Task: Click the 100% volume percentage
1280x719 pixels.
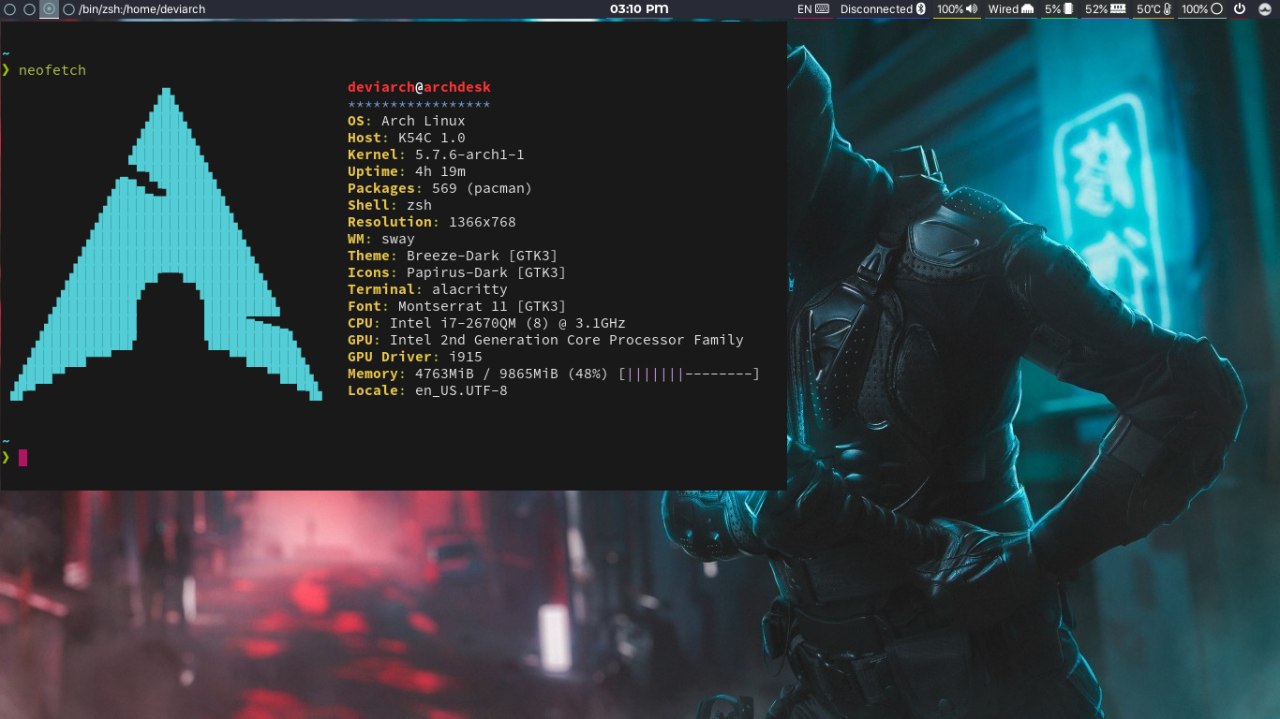Action: click(x=950, y=9)
